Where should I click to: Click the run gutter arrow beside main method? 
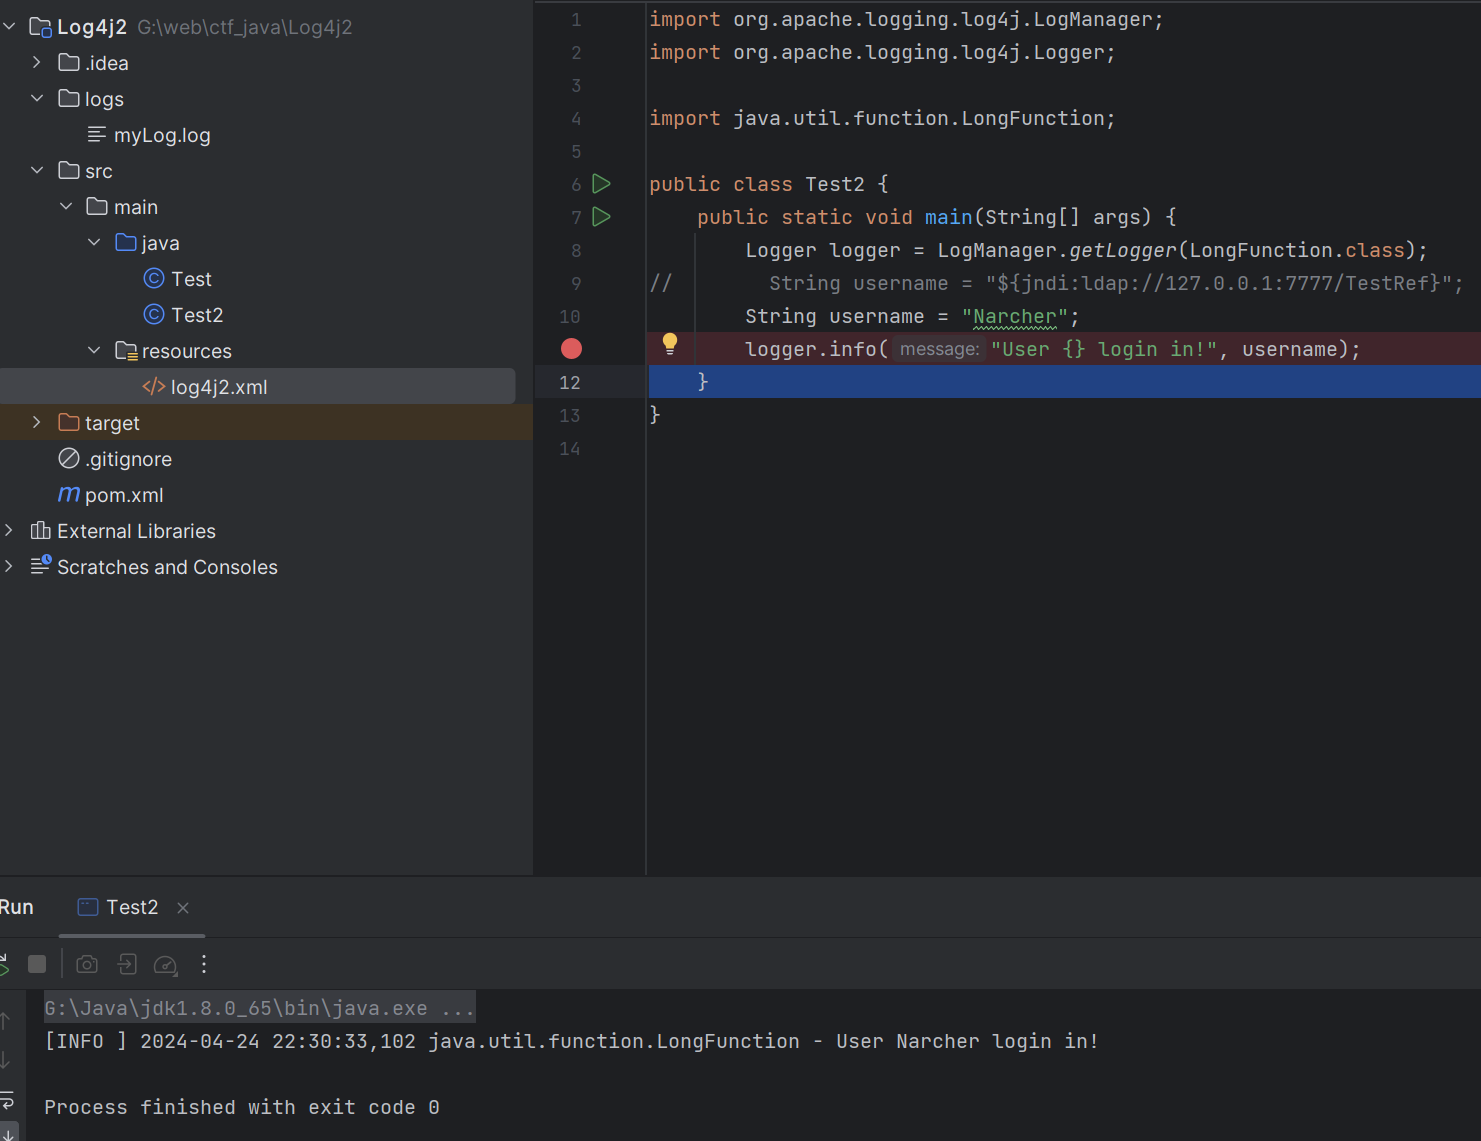(x=601, y=217)
